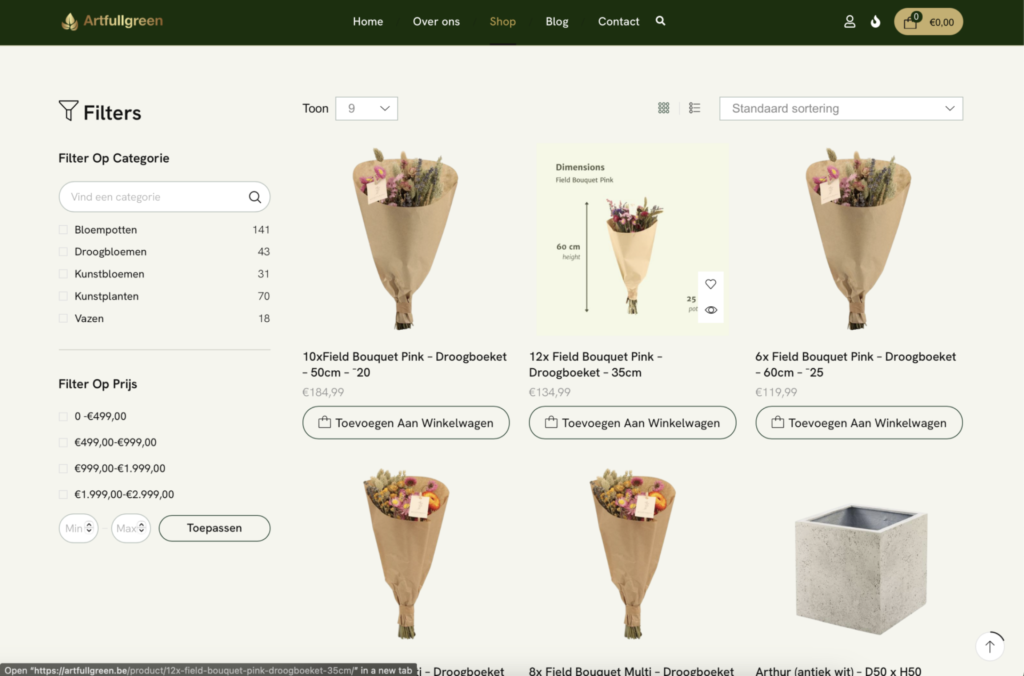Open the Blog menu item
This screenshot has width=1024, height=676.
tap(556, 22)
